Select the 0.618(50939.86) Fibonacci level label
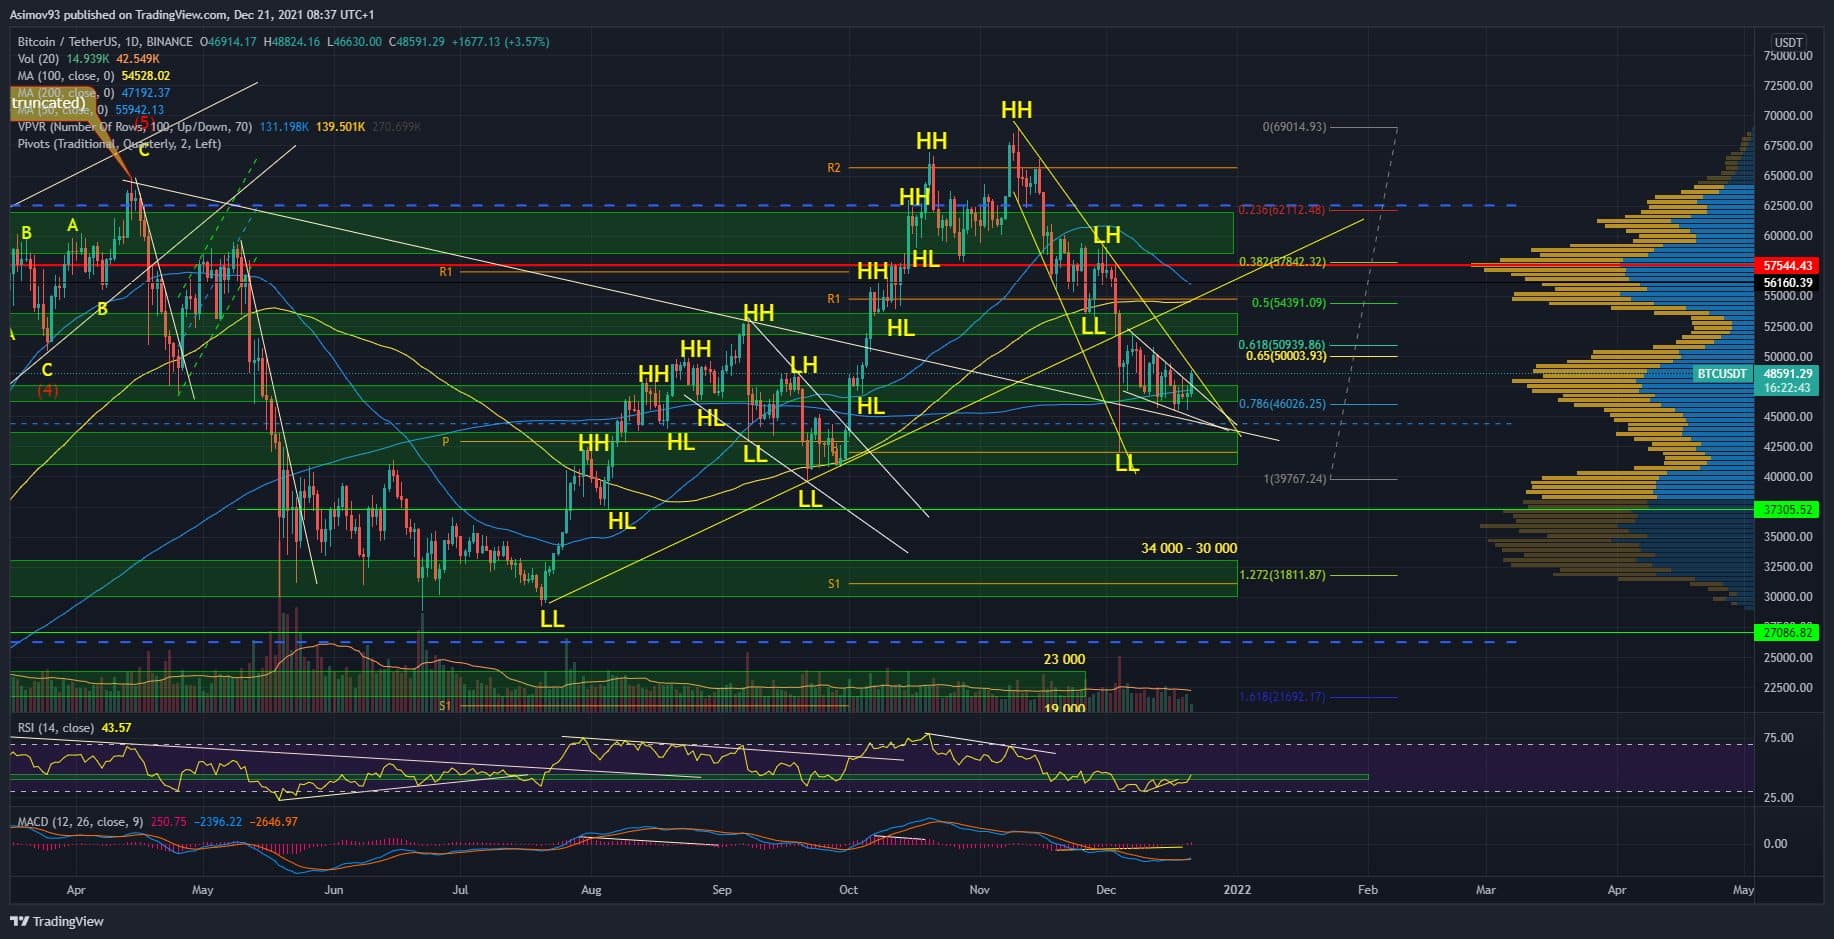This screenshot has height=939, width=1834. click(x=1282, y=345)
